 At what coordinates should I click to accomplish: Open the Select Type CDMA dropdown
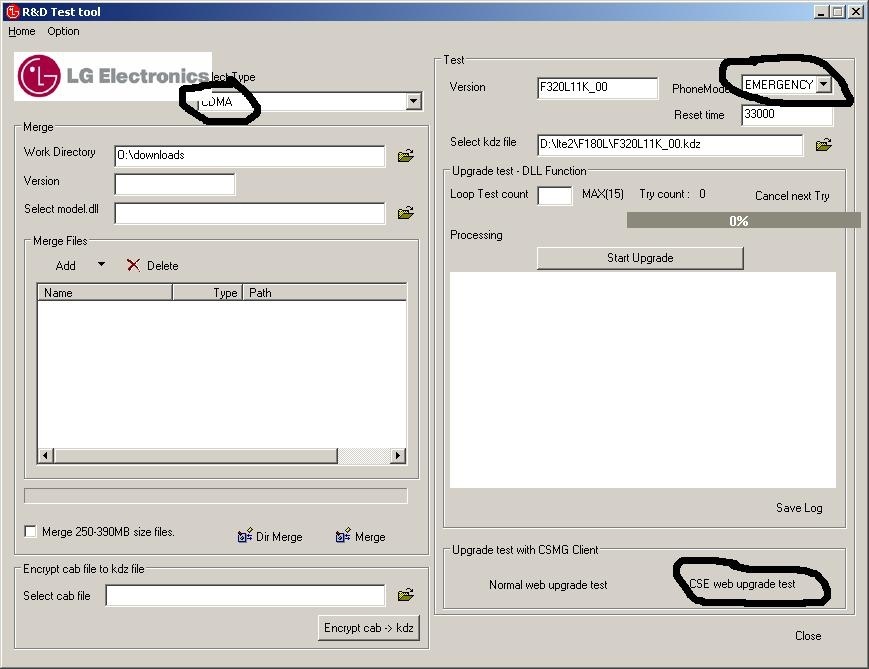pos(413,101)
